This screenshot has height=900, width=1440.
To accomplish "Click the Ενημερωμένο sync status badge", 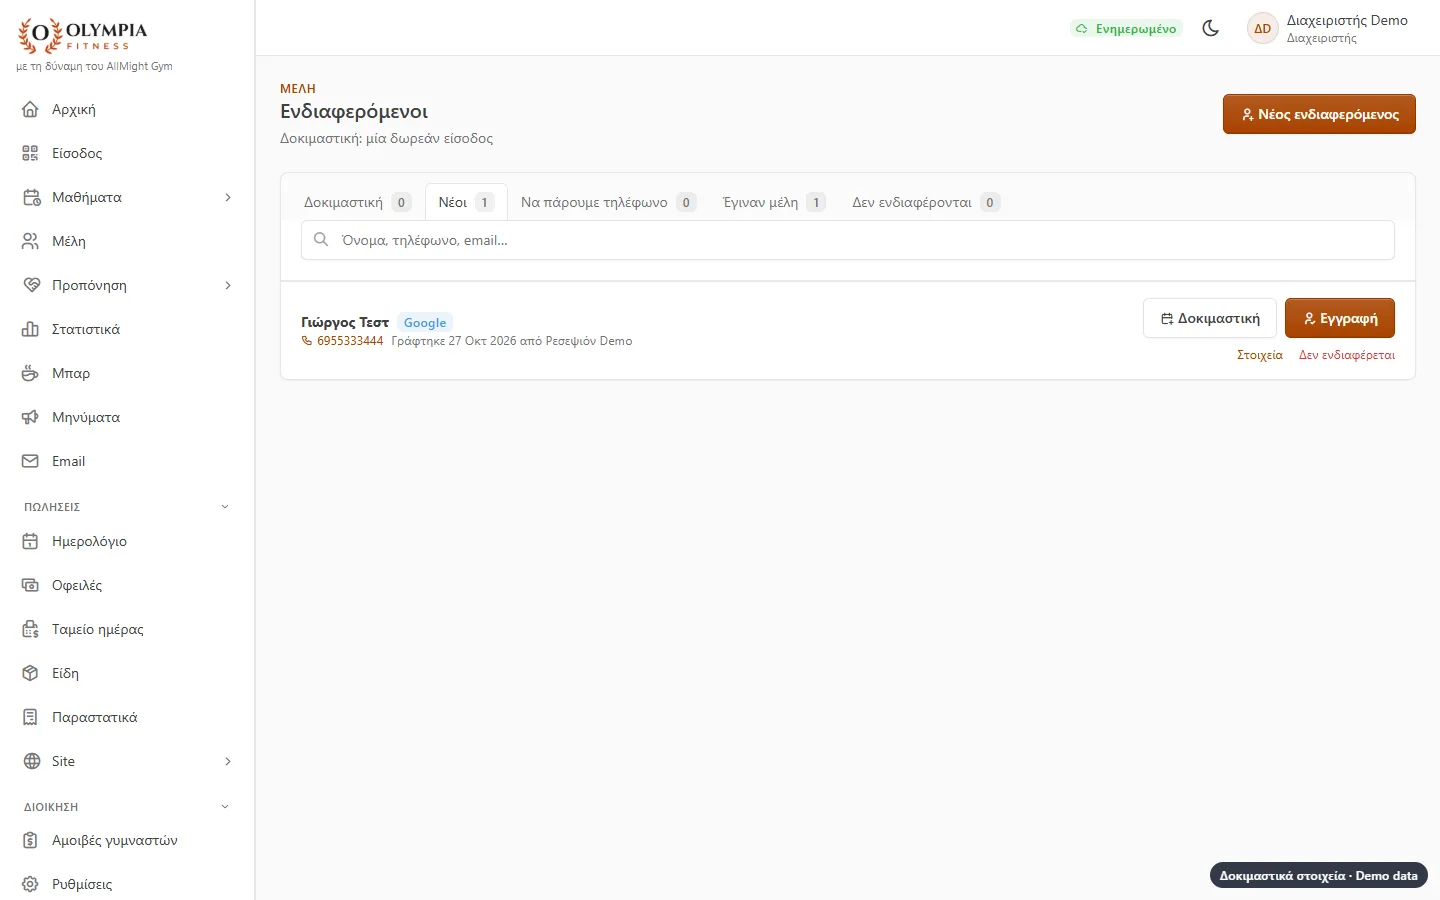I will pos(1126,28).
